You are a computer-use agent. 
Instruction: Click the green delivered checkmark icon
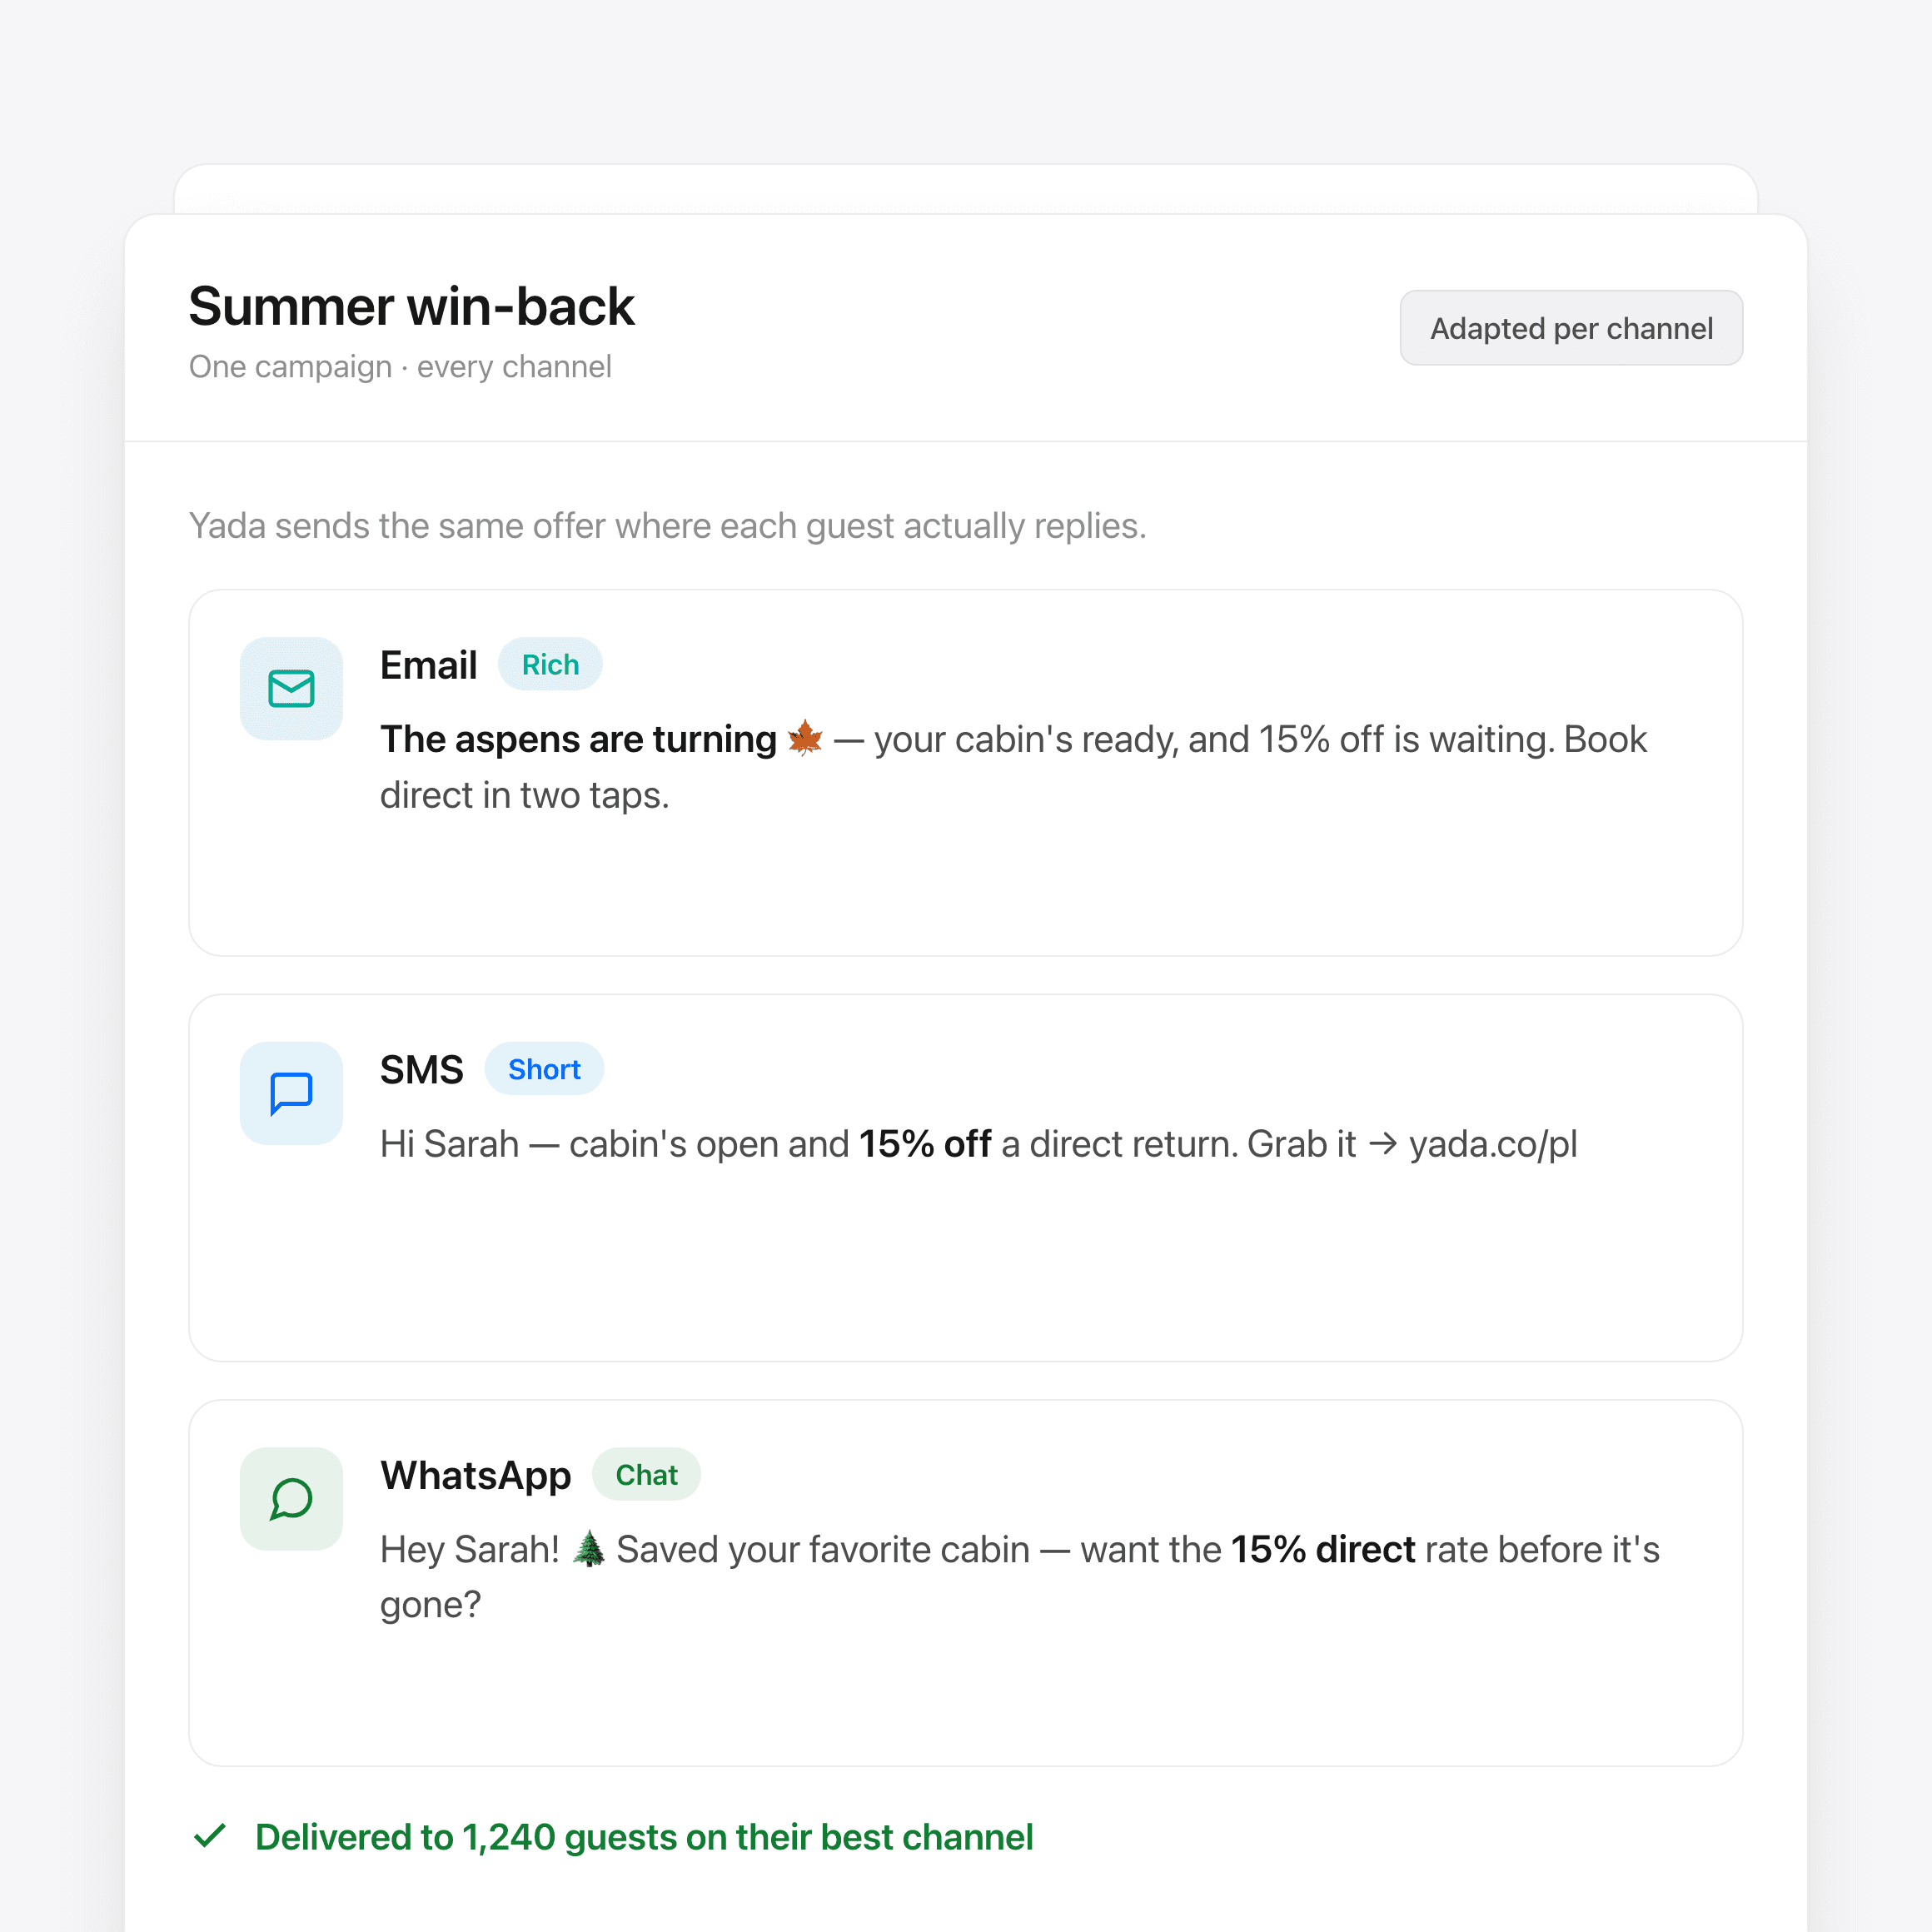[210, 1836]
